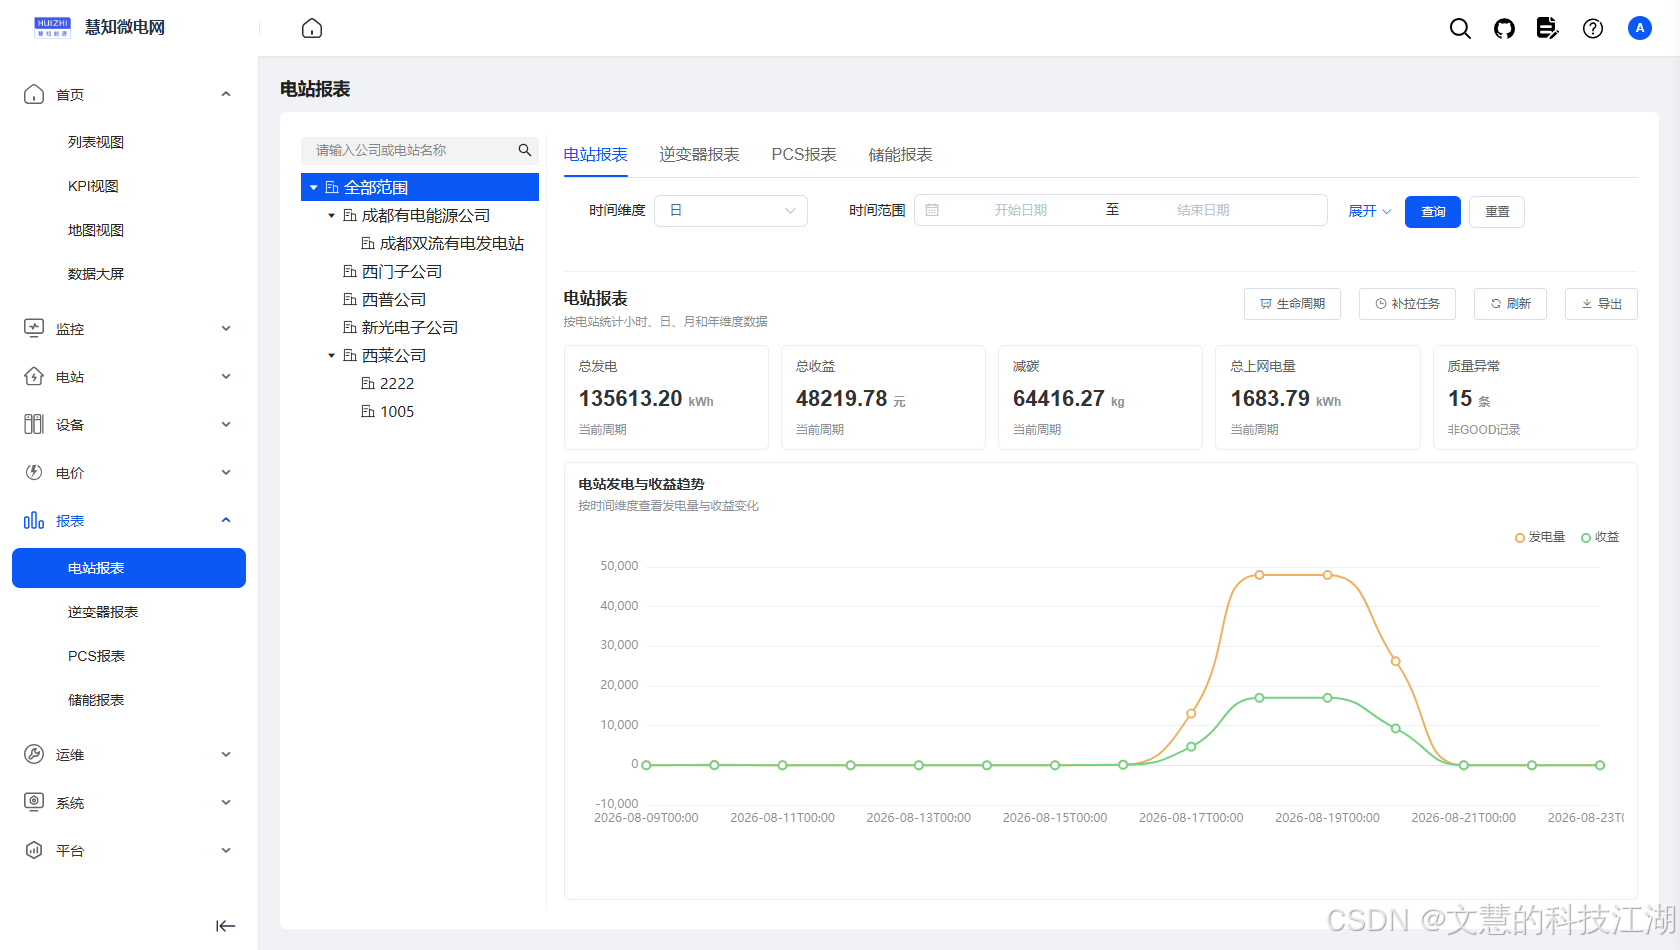Image resolution: width=1680 pixels, height=950 pixels.
Task: Click the 系统 system icon in sidebar
Action: (34, 802)
